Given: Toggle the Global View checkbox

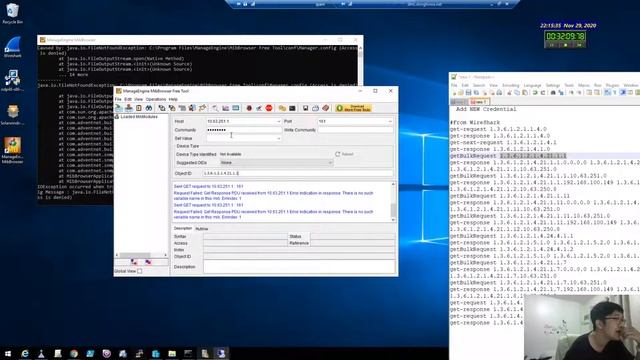Looking at the screenshot, I should (x=140, y=271).
